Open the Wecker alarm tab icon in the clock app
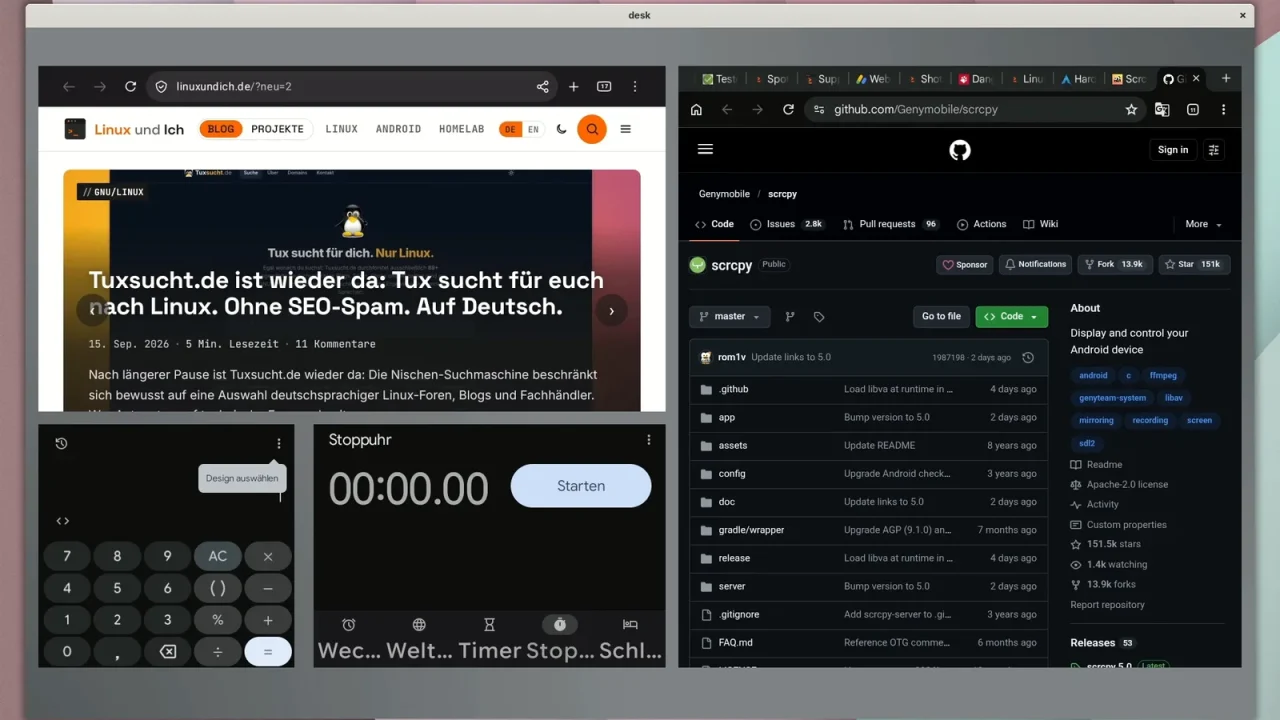The image size is (1280, 720). [x=349, y=625]
